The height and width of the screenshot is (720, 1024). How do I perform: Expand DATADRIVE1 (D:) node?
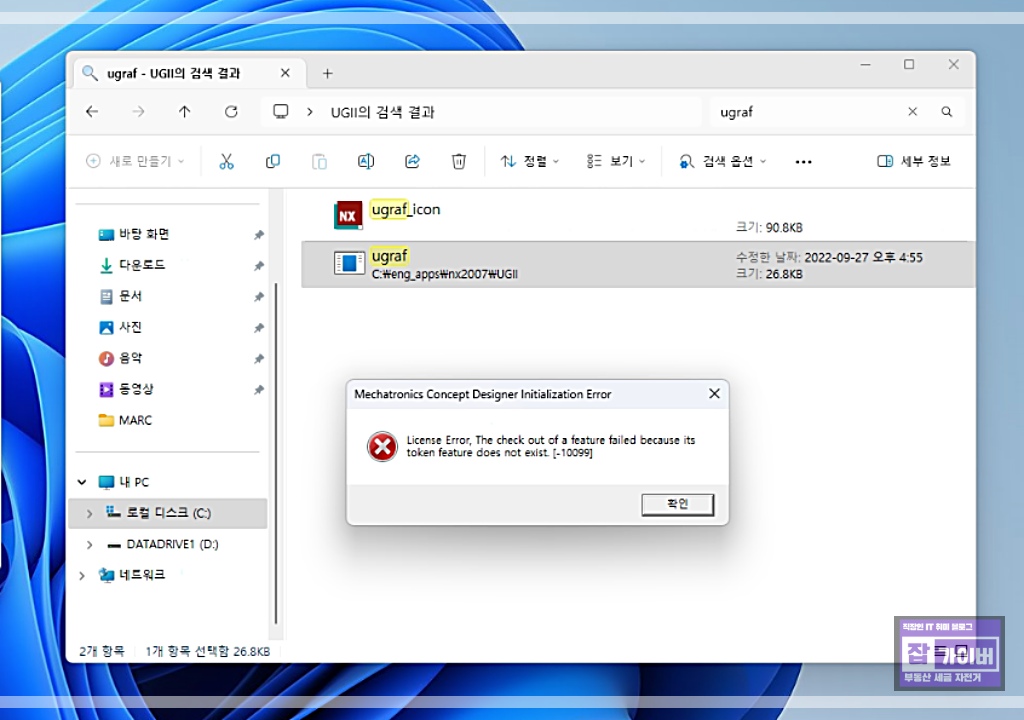(89, 544)
